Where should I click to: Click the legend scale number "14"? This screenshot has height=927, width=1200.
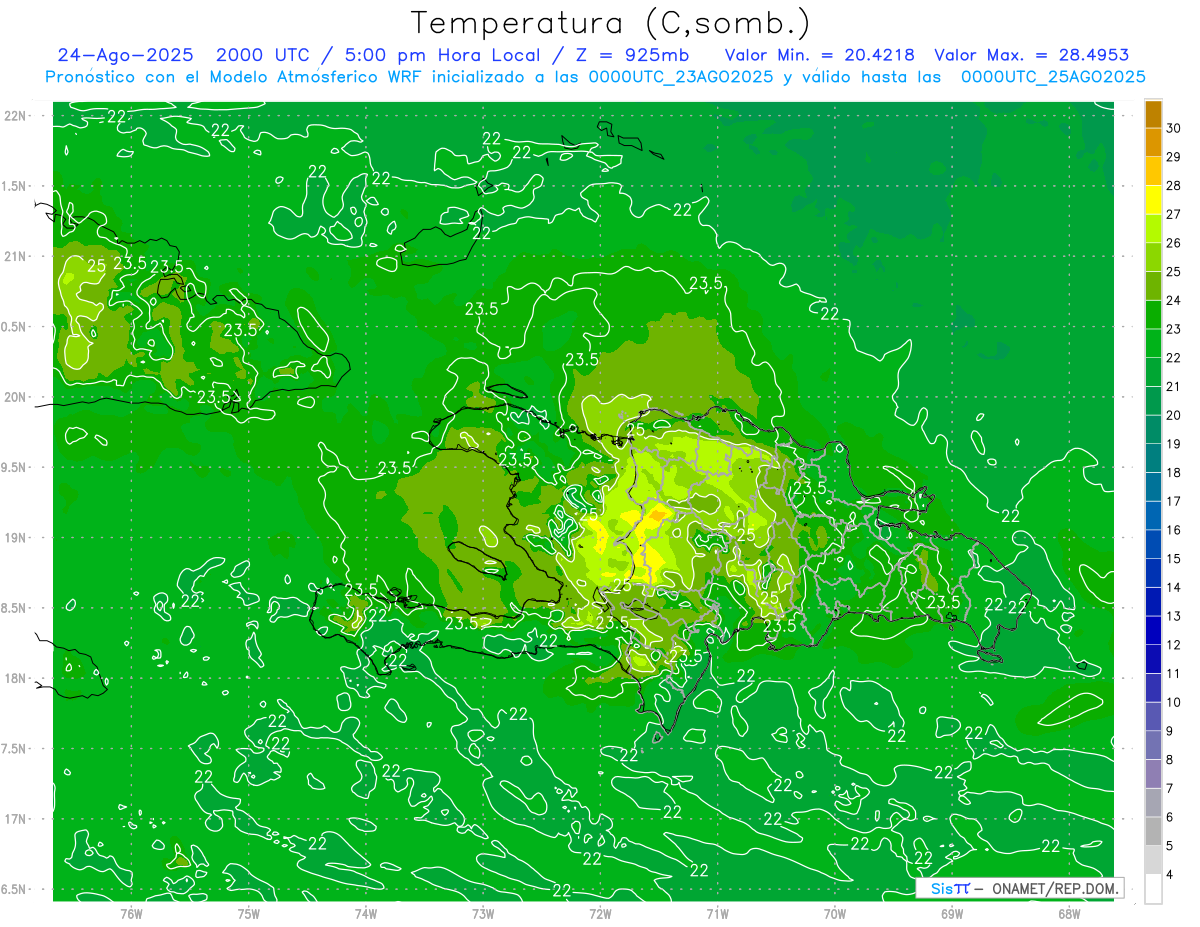(1173, 587)
